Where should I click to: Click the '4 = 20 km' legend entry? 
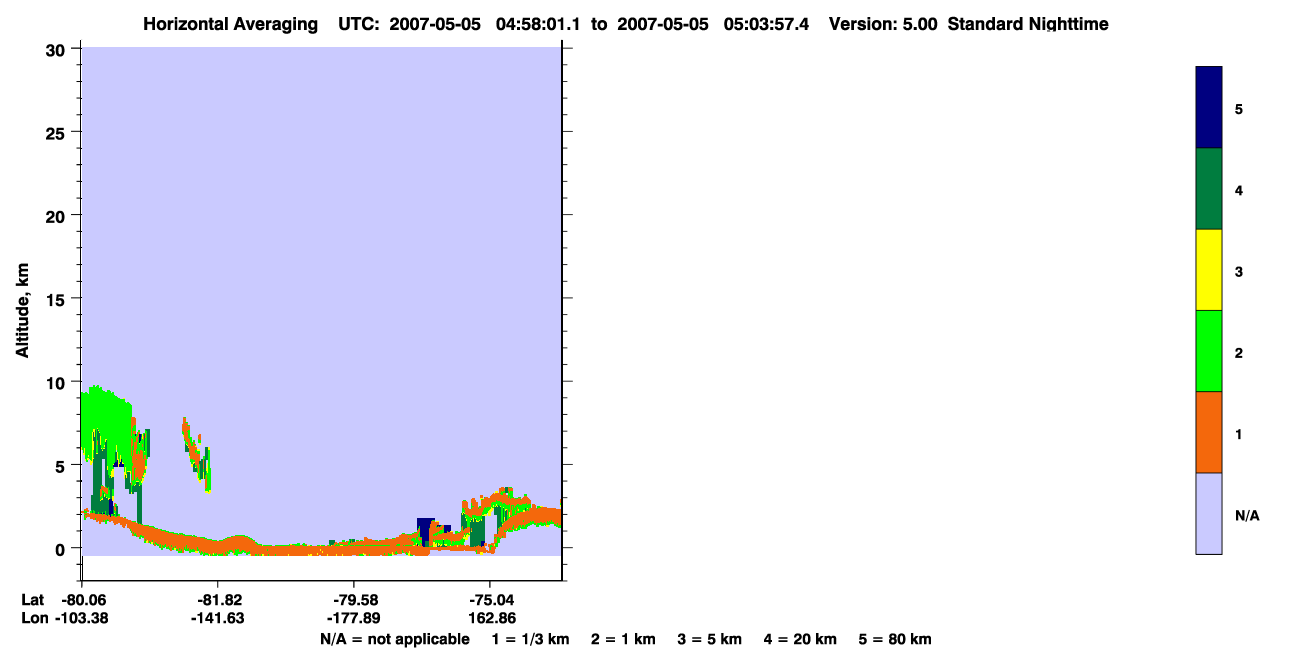point(800,639)
